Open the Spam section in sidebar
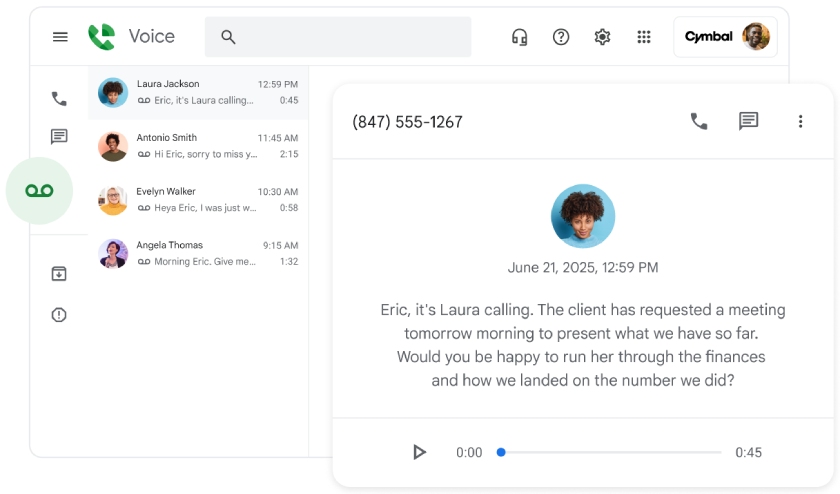This screenshot has width=840, height=494. (x=59, y=315)
